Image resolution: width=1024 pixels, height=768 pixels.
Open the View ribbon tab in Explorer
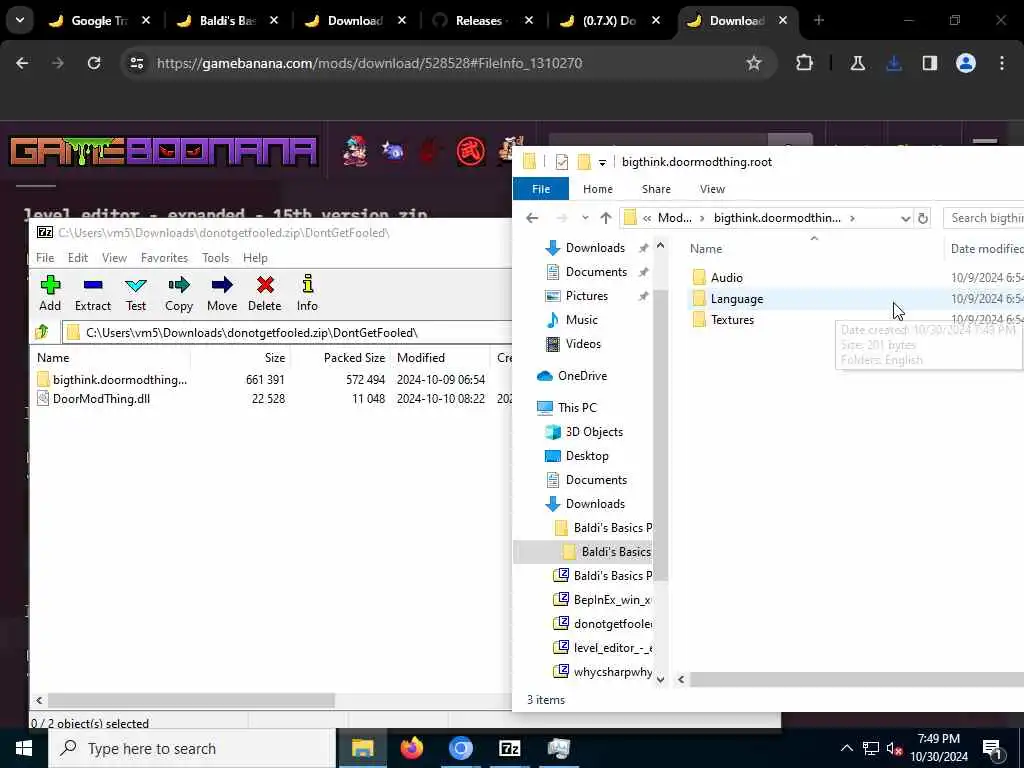click(x=712, y=189)
